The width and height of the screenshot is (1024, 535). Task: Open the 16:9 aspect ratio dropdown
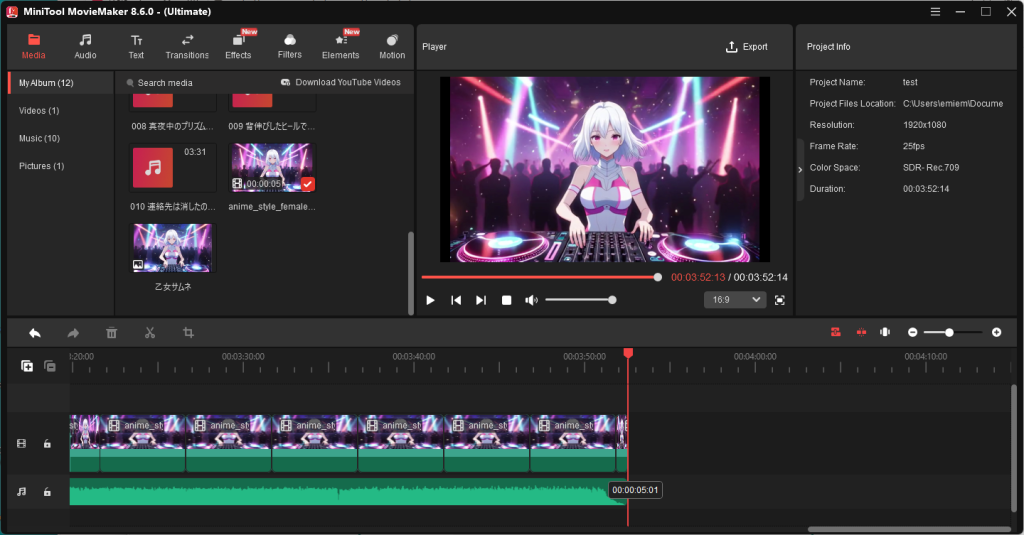(x=735, y=300)
